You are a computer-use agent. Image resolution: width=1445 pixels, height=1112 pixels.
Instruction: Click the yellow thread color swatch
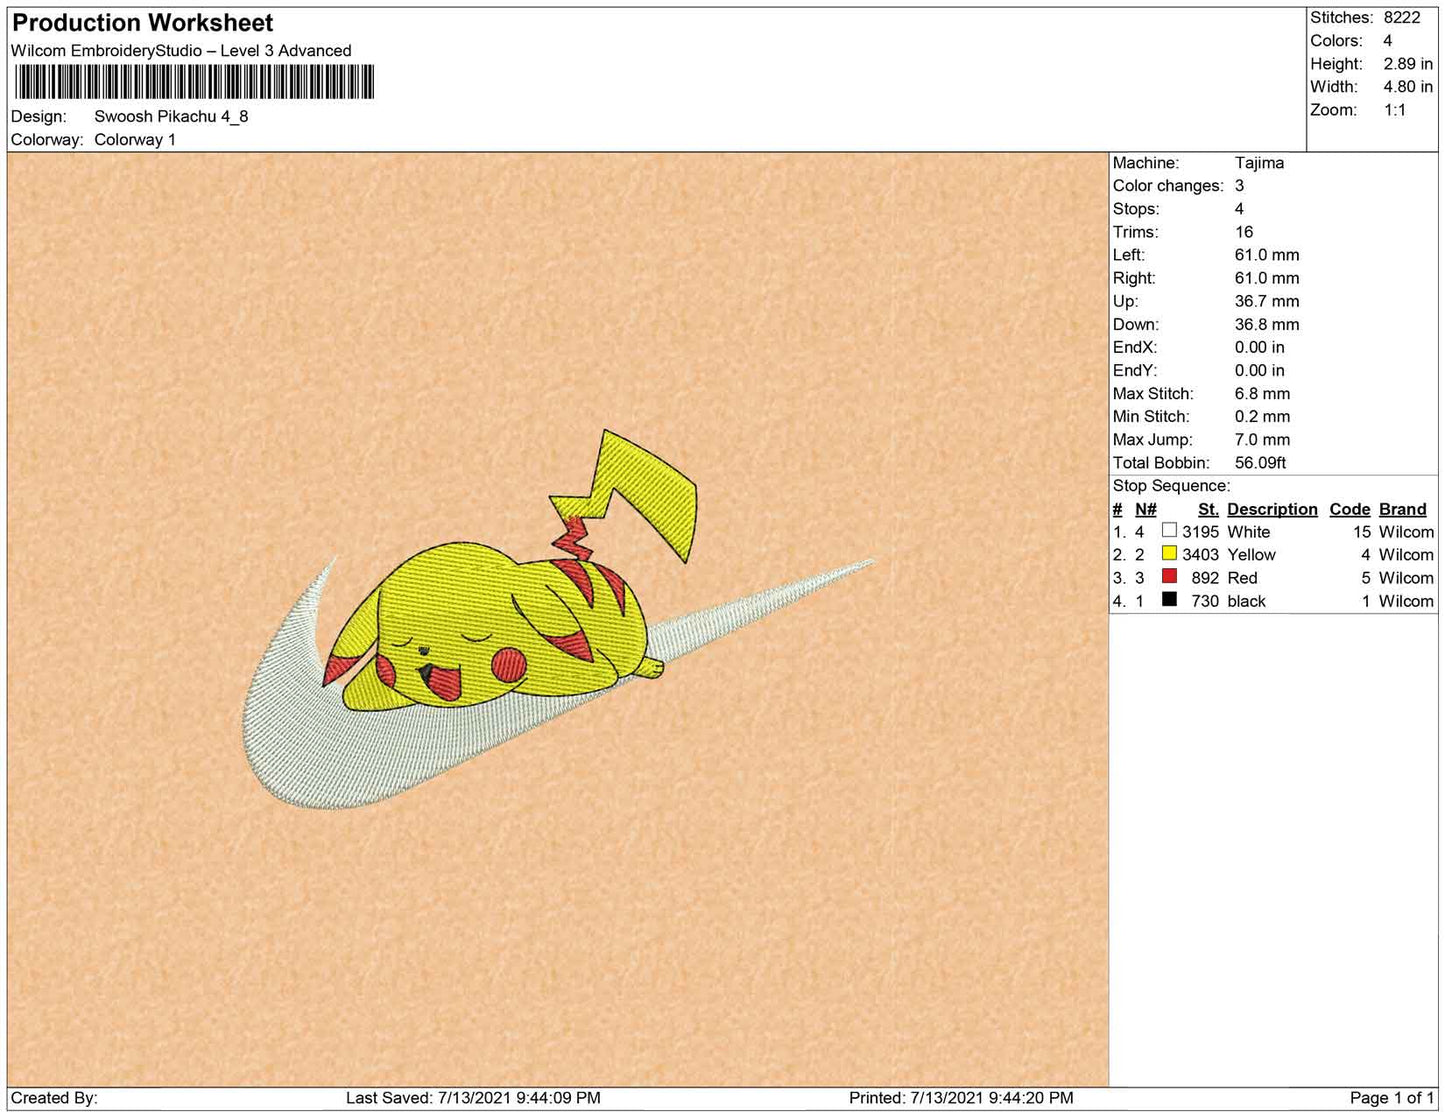click(1169, 554)
